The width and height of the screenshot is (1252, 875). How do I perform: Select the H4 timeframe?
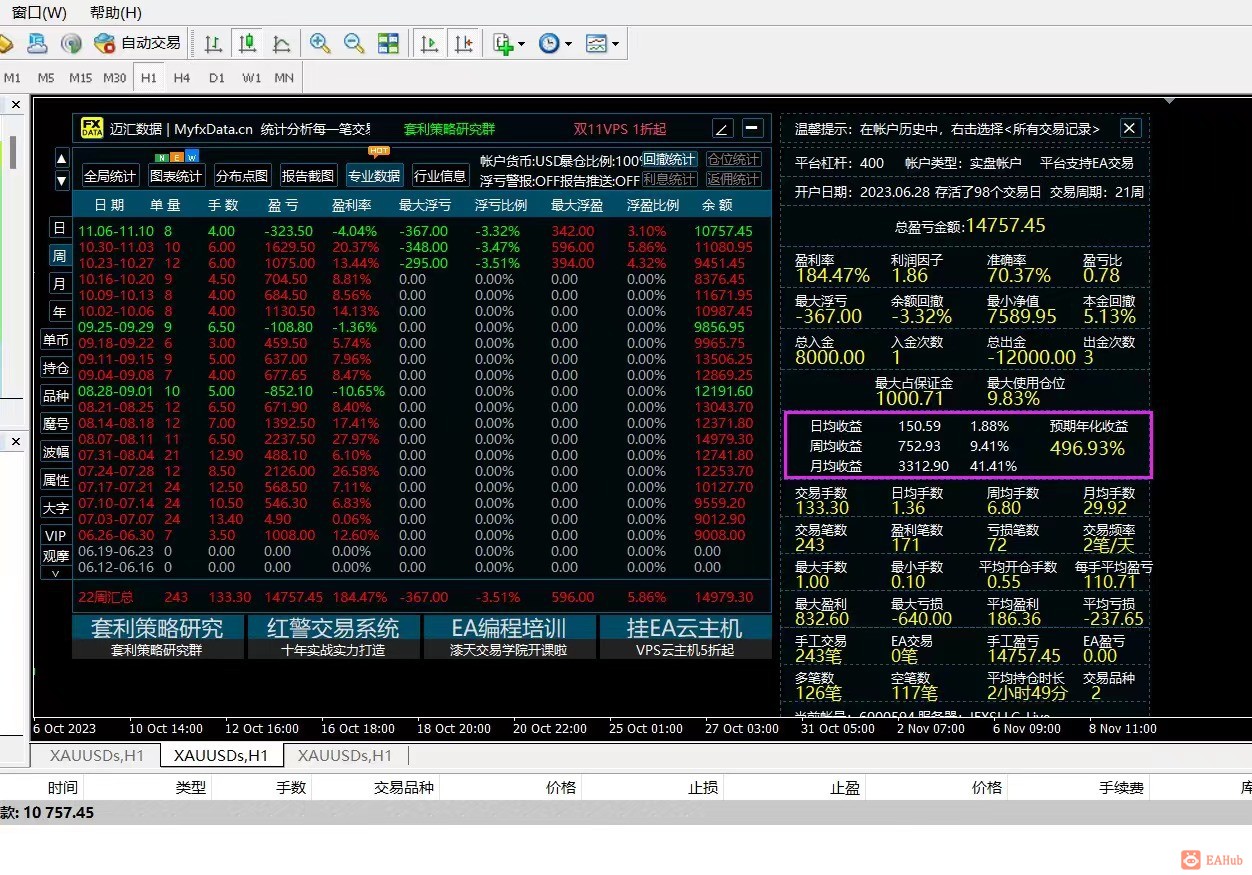tap(182, 77)
